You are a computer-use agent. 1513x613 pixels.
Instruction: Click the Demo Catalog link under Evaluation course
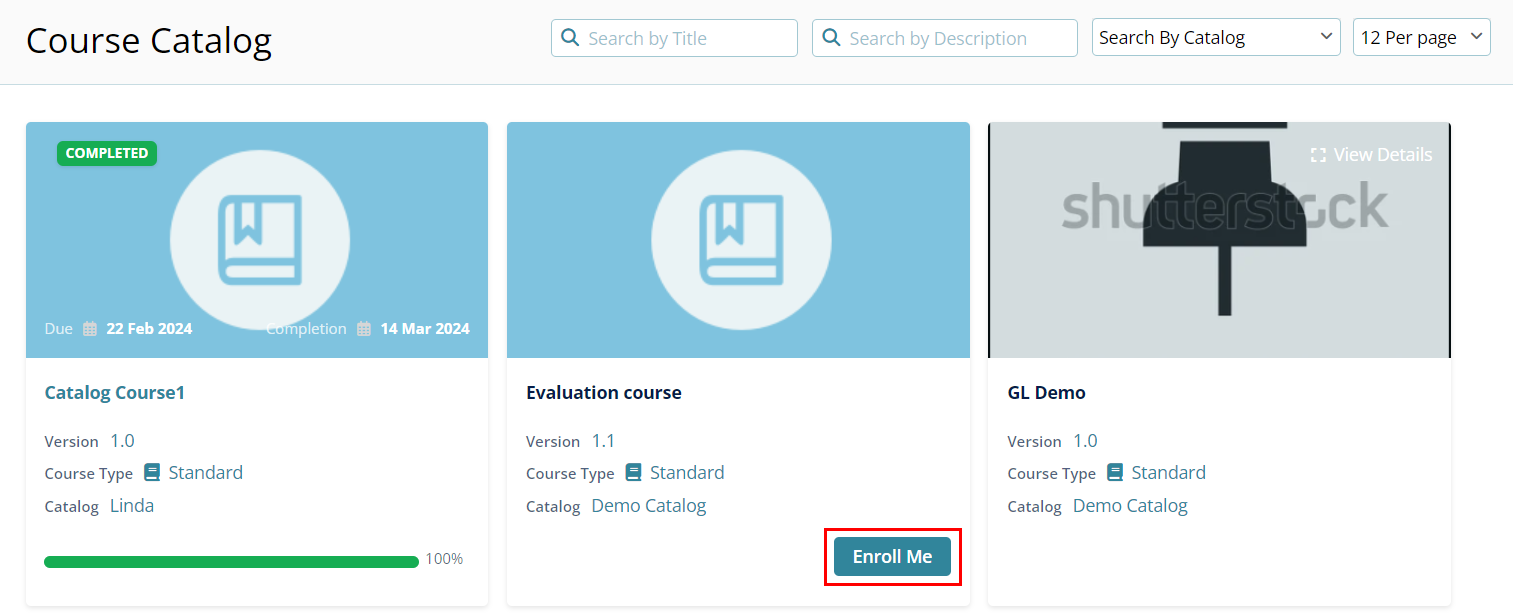(x=648, y=506)
